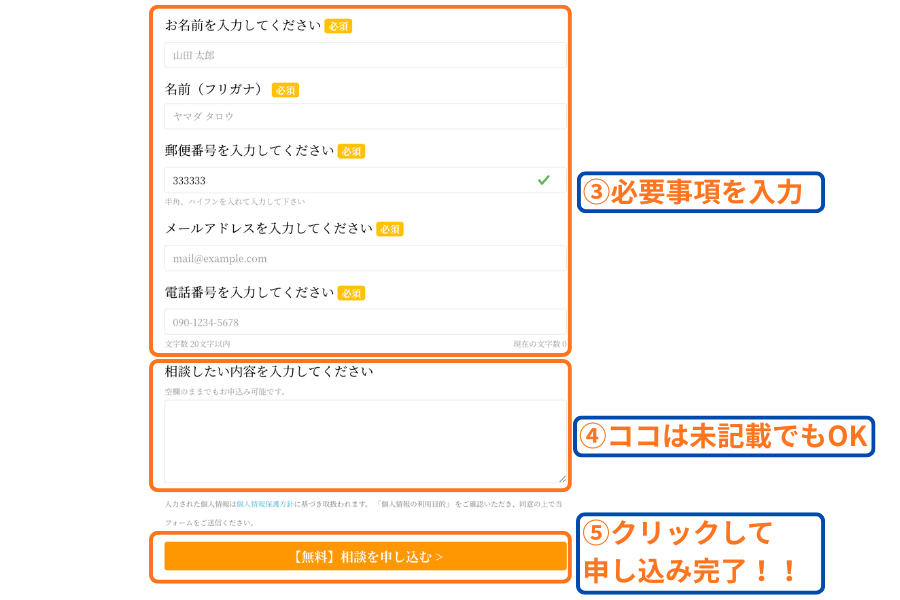Click the ③必要事項を入力 annotation box
900x600 pixels.
click(x=702, y=192)
